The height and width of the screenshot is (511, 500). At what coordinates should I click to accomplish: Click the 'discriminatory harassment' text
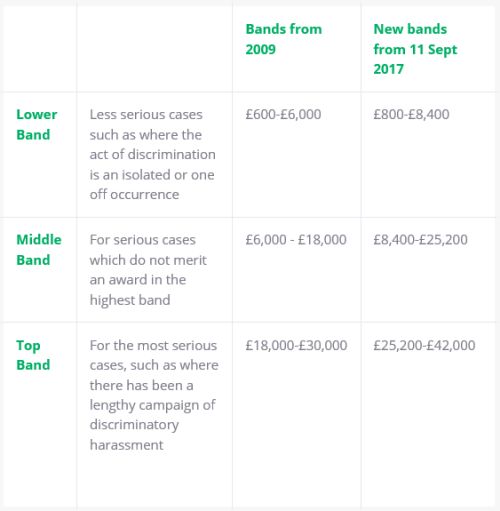[134, 435]
